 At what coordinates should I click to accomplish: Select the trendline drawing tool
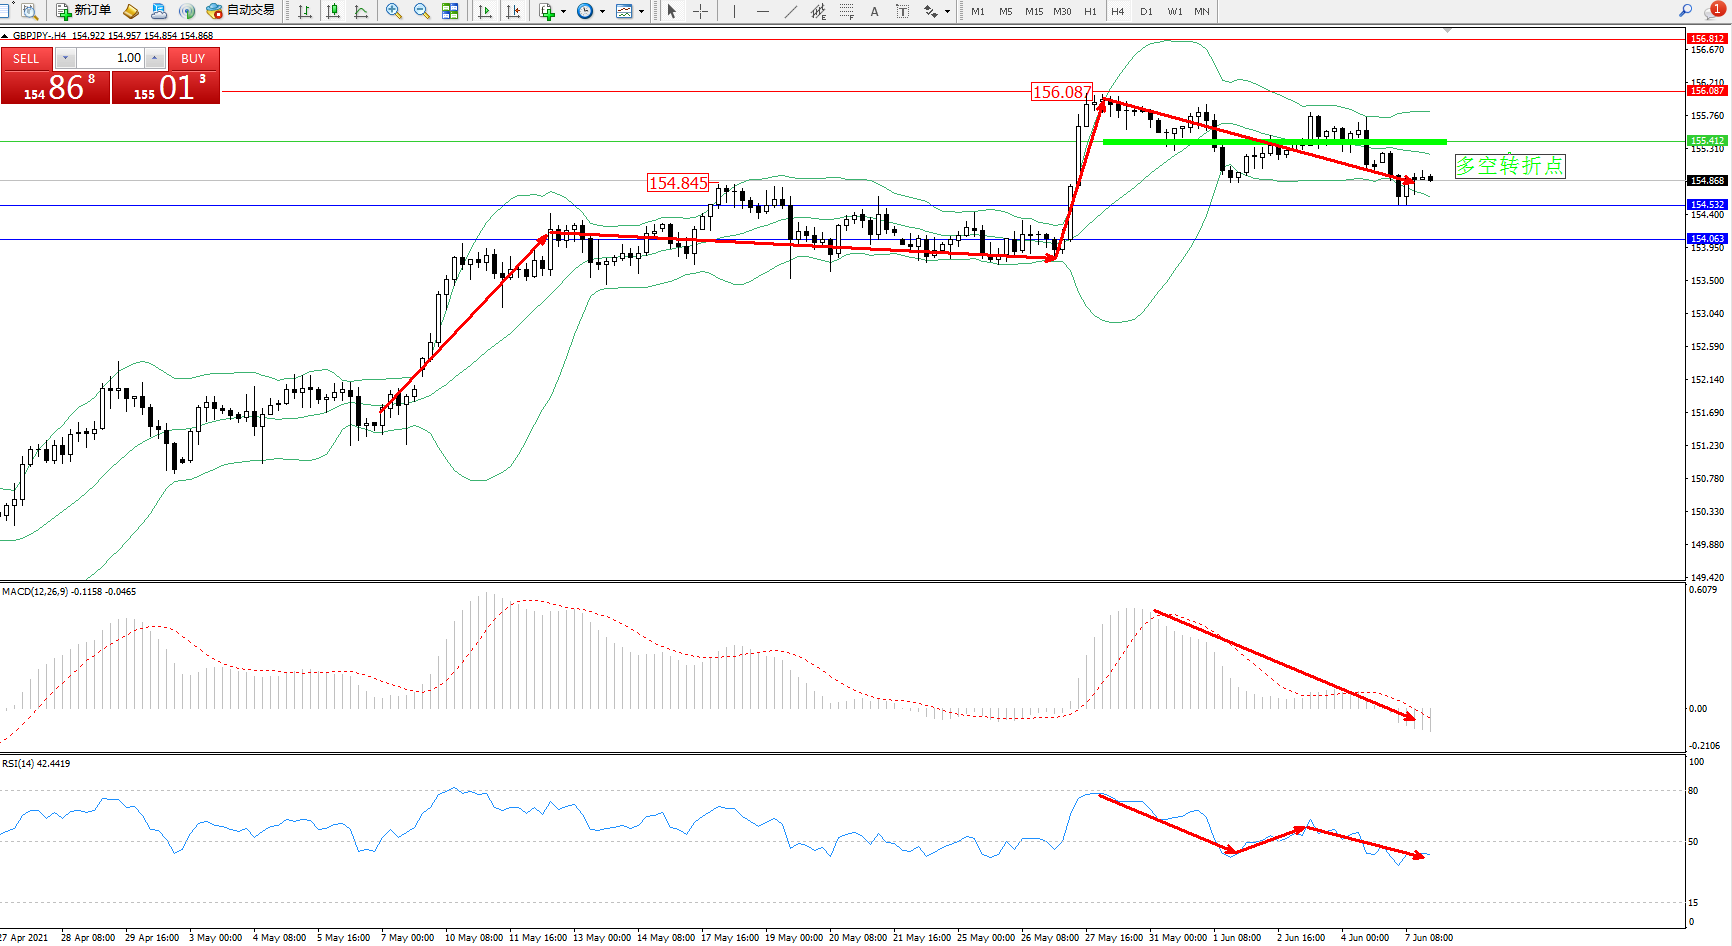tap(790, 11)
